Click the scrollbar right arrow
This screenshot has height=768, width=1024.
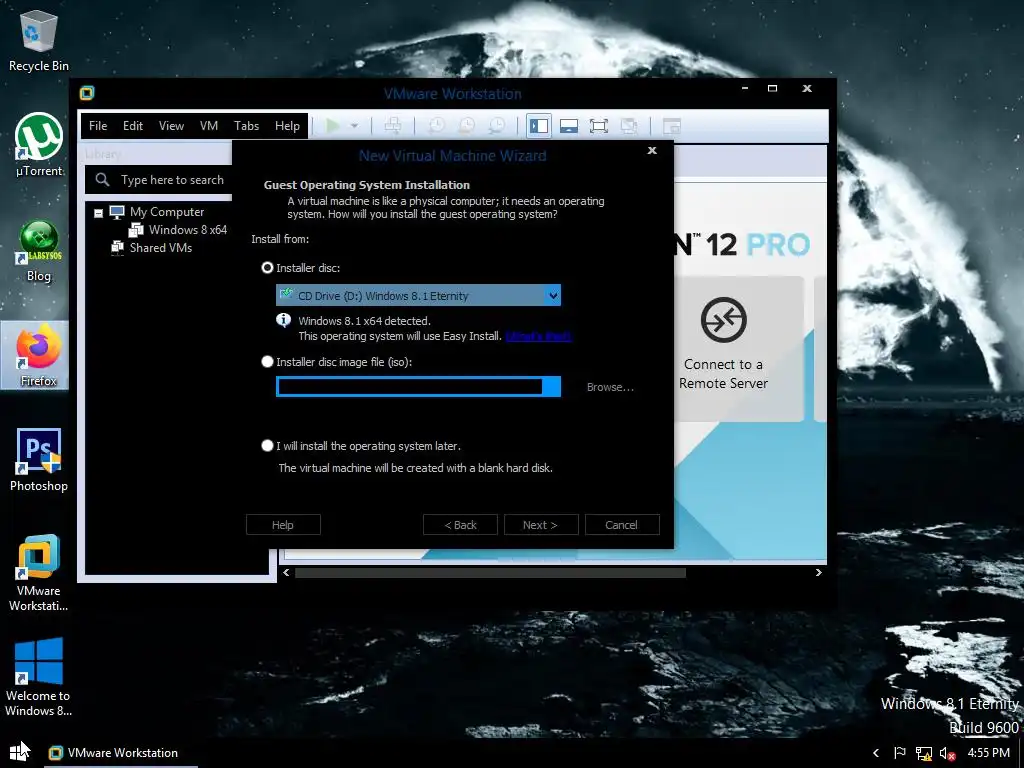[x=819, y=573]
